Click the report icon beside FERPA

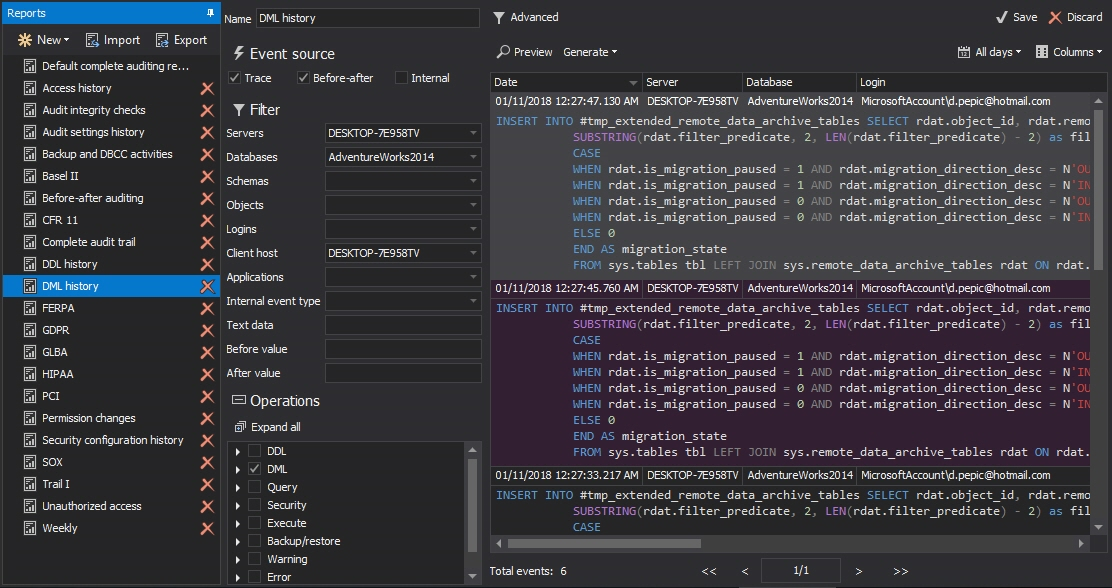pyautogui.click(x=30, y=308)
